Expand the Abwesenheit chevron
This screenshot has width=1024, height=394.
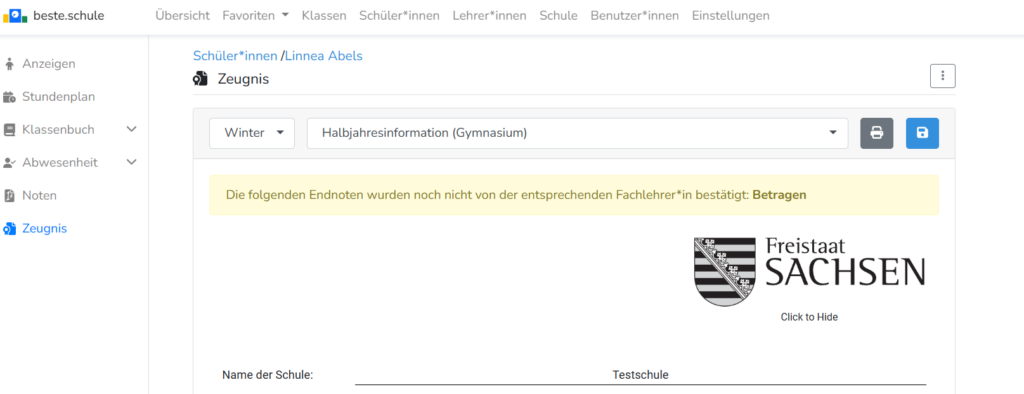pyautogui.click(x=131, y=162)
